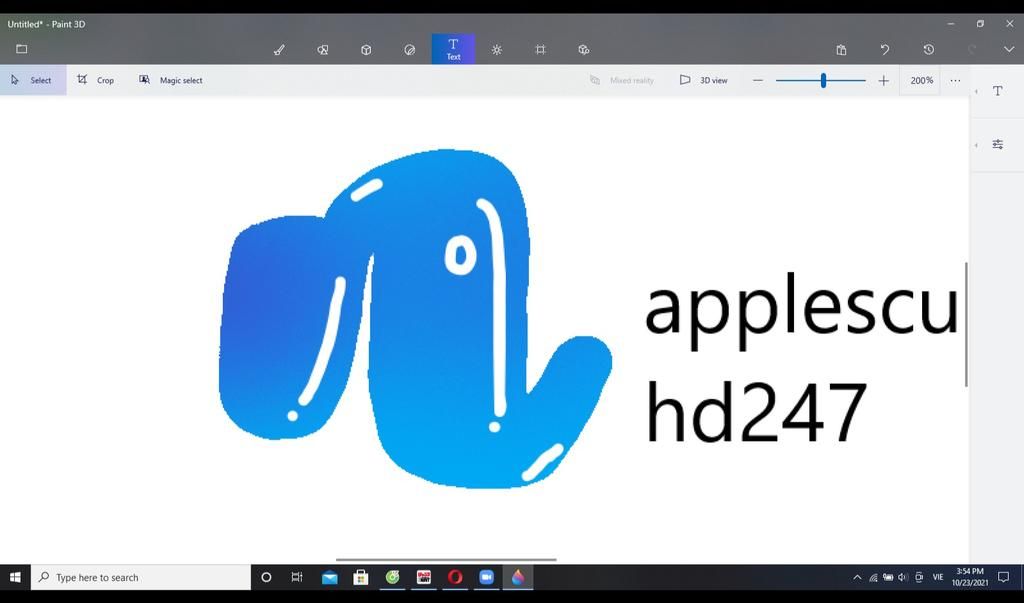Activate Magic select

click(x=170, y=80)
